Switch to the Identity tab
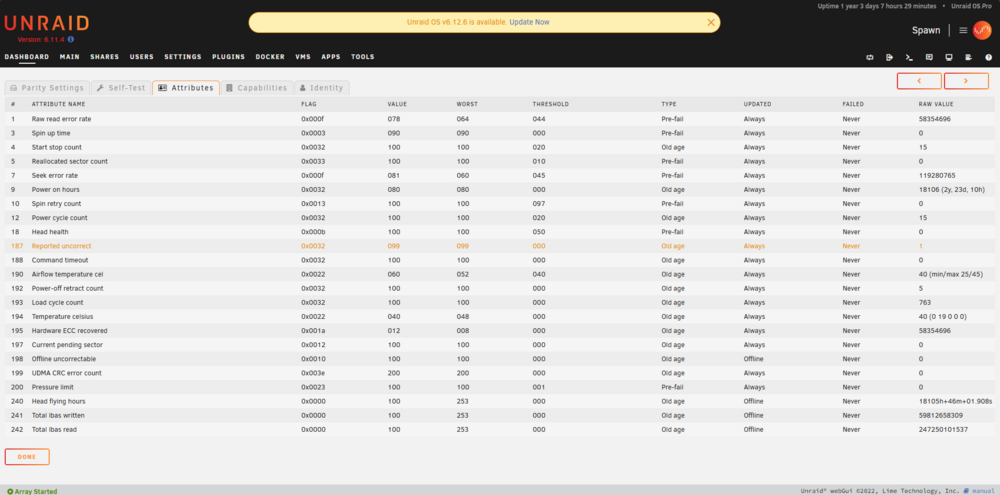This screenshot has width=1000, height=495. tap(322, 88)
